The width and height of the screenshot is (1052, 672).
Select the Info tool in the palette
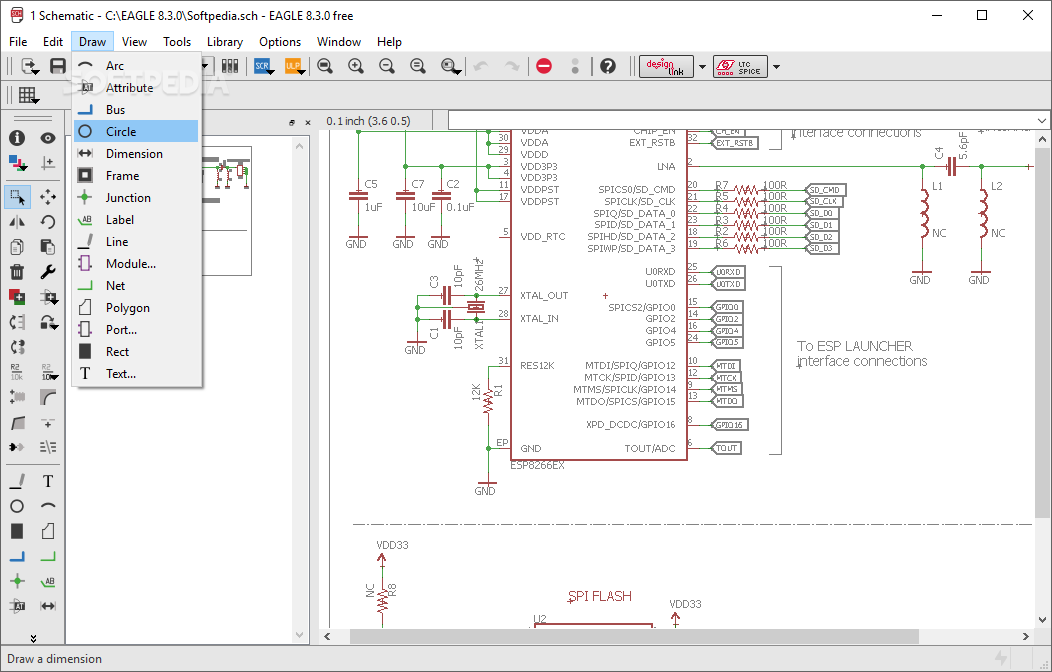click(17, 137)
